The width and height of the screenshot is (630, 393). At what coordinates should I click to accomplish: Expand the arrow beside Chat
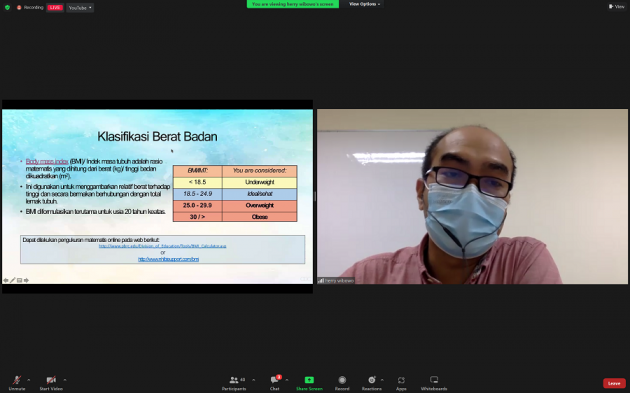coord(286,380)
